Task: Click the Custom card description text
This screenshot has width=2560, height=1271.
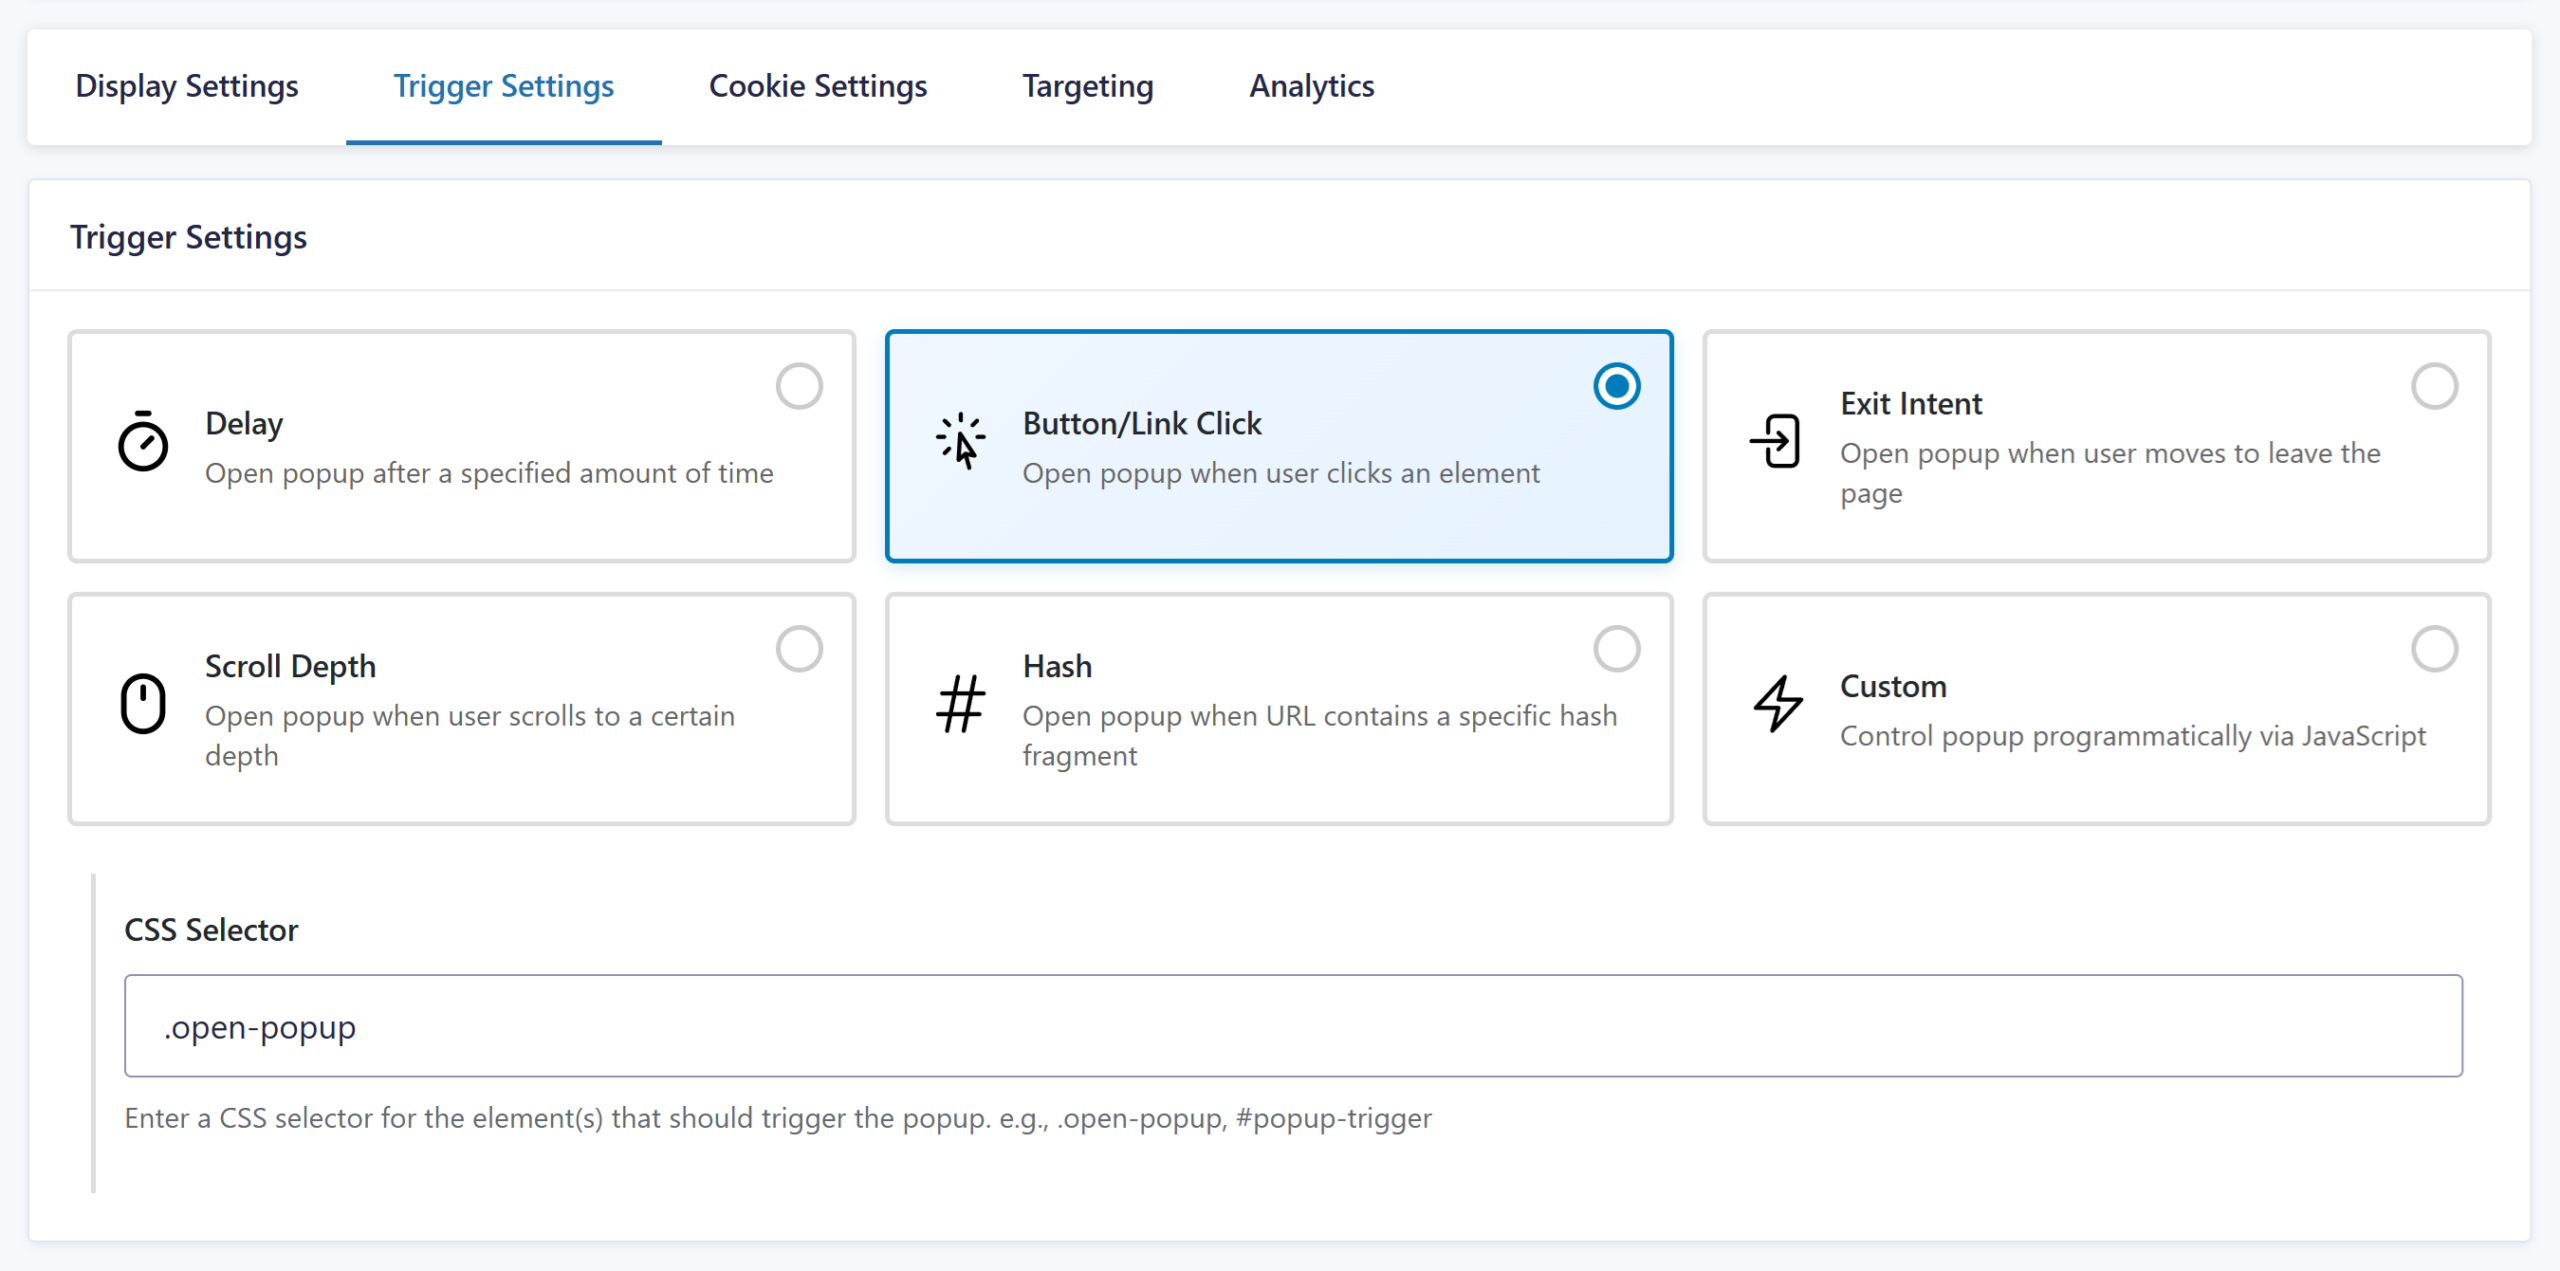Action: [2132, 736]
